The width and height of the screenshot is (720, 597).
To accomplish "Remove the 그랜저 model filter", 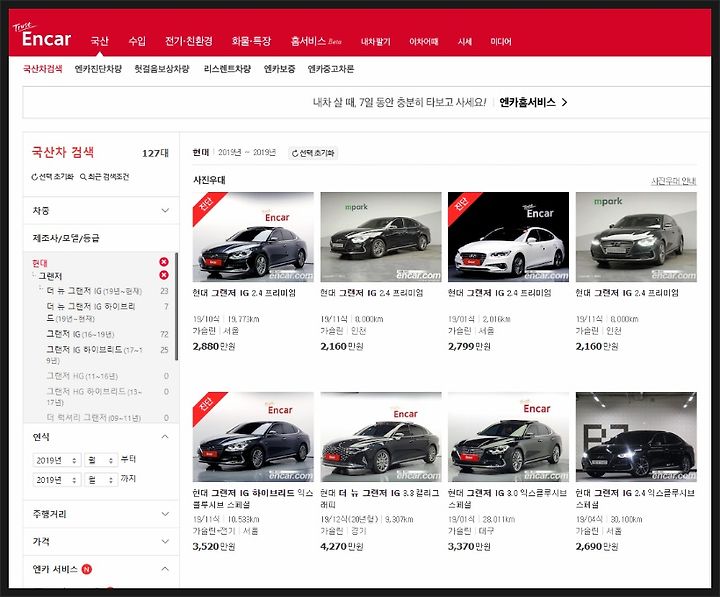I will coord(163,275).
